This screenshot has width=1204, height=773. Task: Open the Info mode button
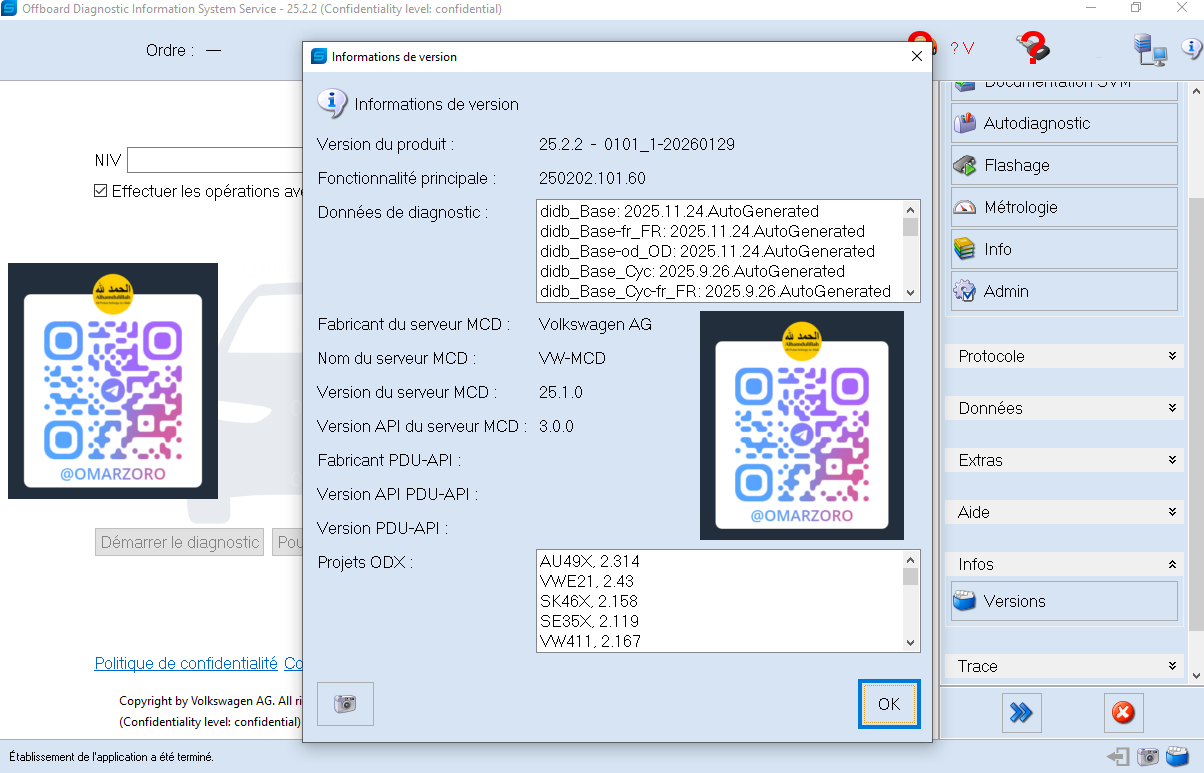[x=1064, y=249]
